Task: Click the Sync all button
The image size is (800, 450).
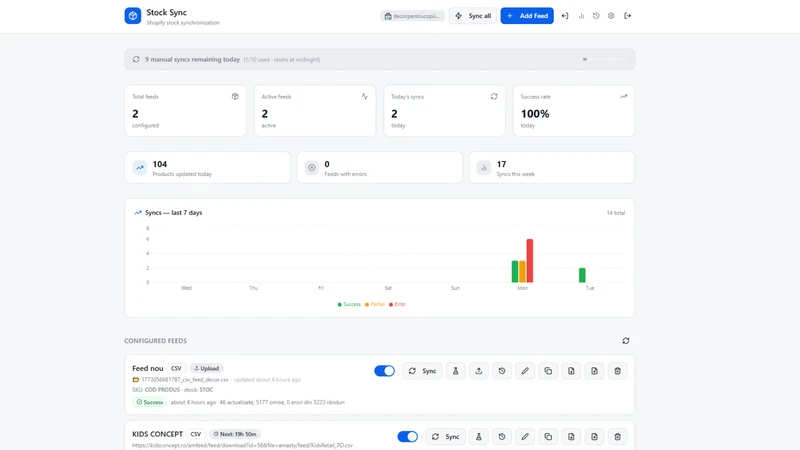Action: point(473,16)
